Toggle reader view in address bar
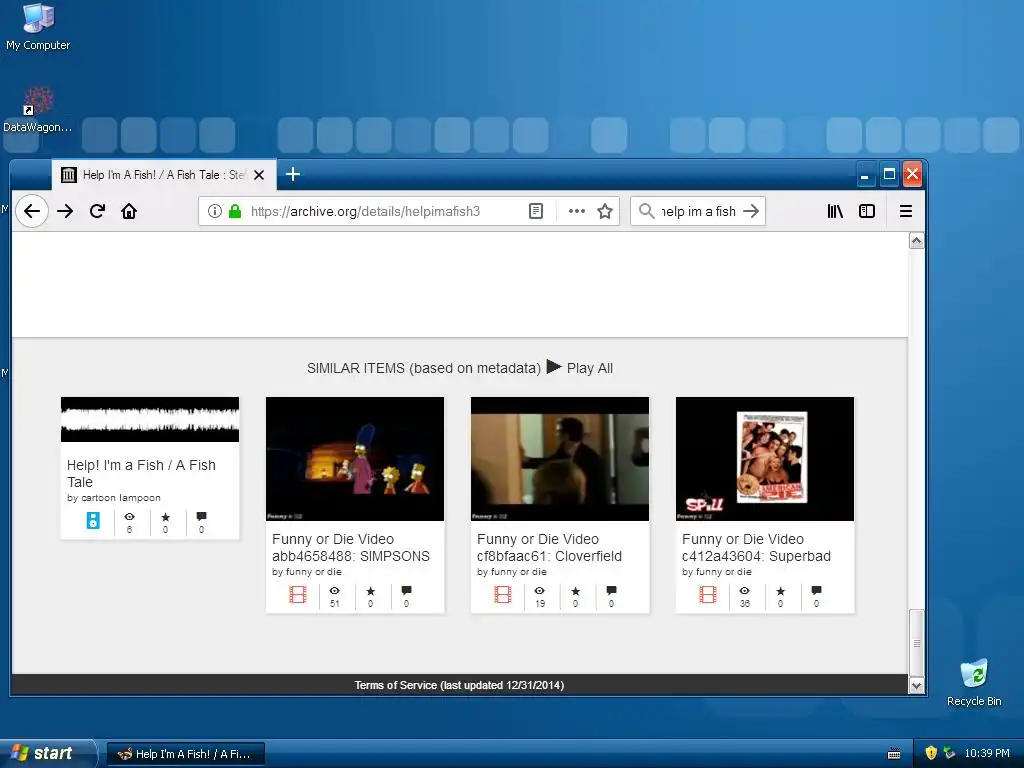 (x=536, y=211)
